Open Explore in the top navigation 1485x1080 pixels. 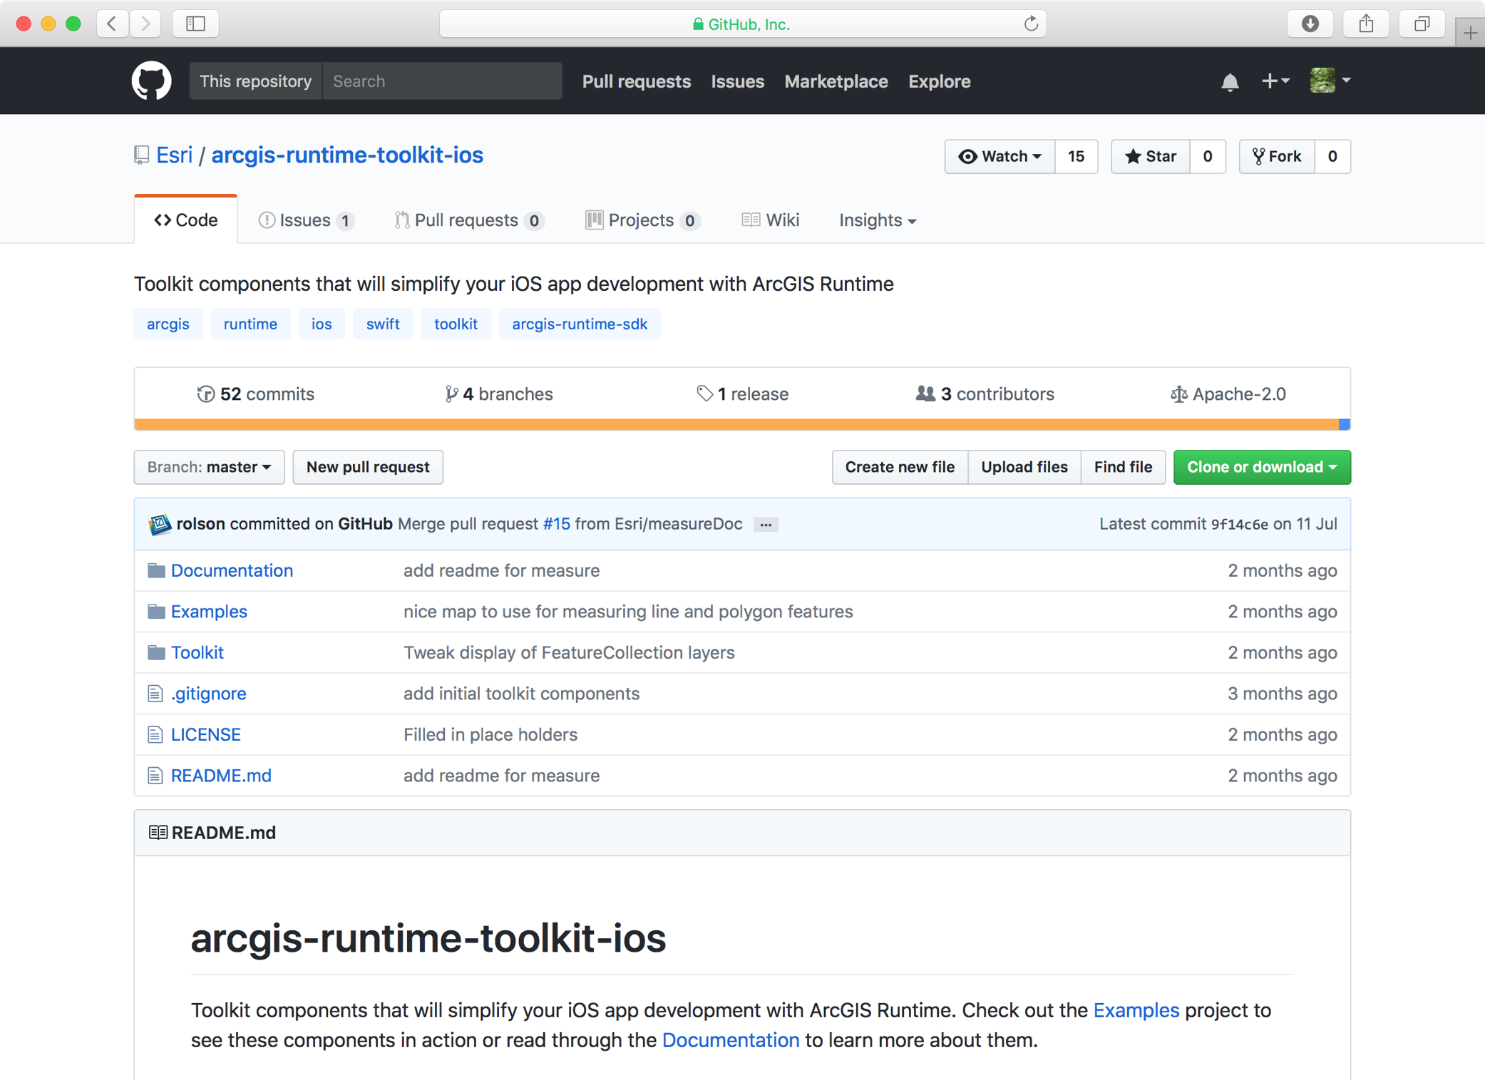(x=940, y=82)
